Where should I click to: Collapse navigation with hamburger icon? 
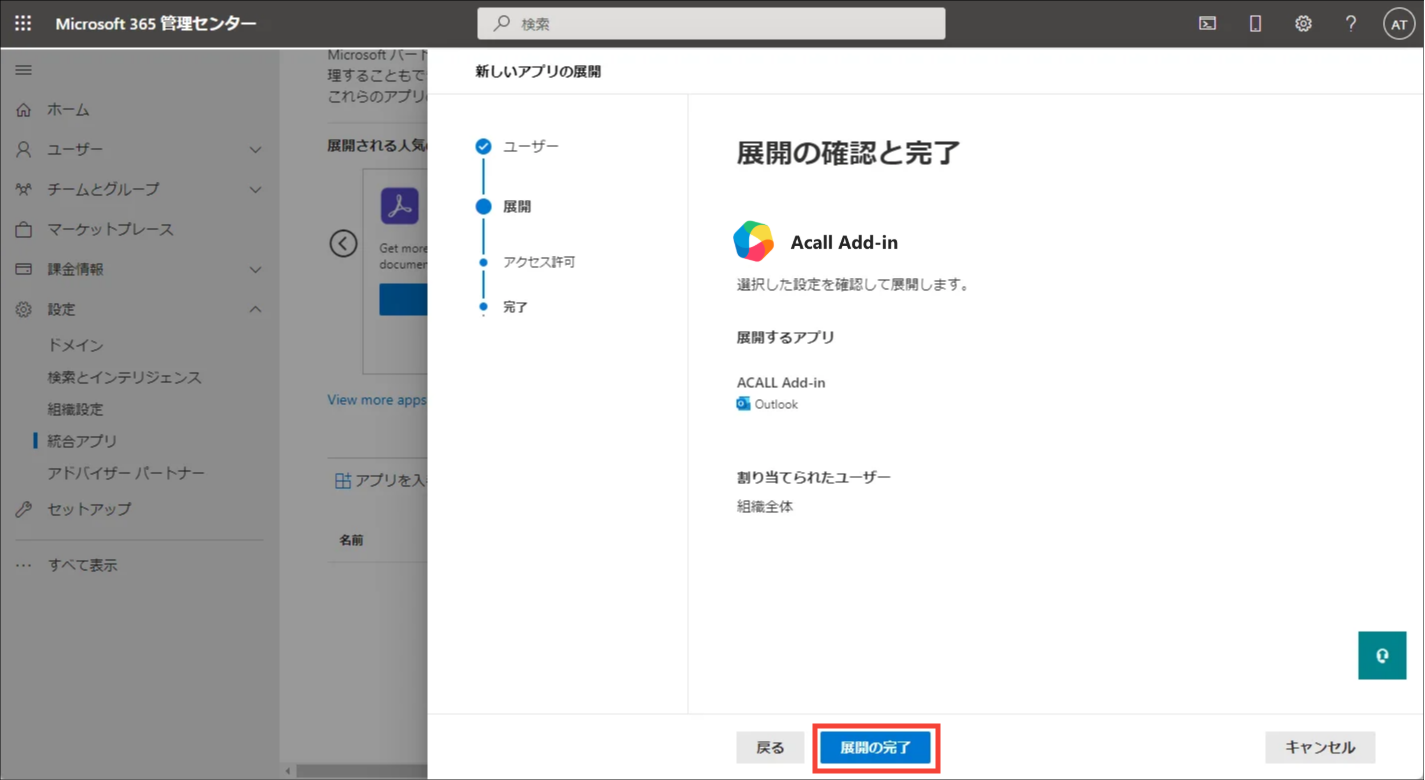[x=23, y=70]
